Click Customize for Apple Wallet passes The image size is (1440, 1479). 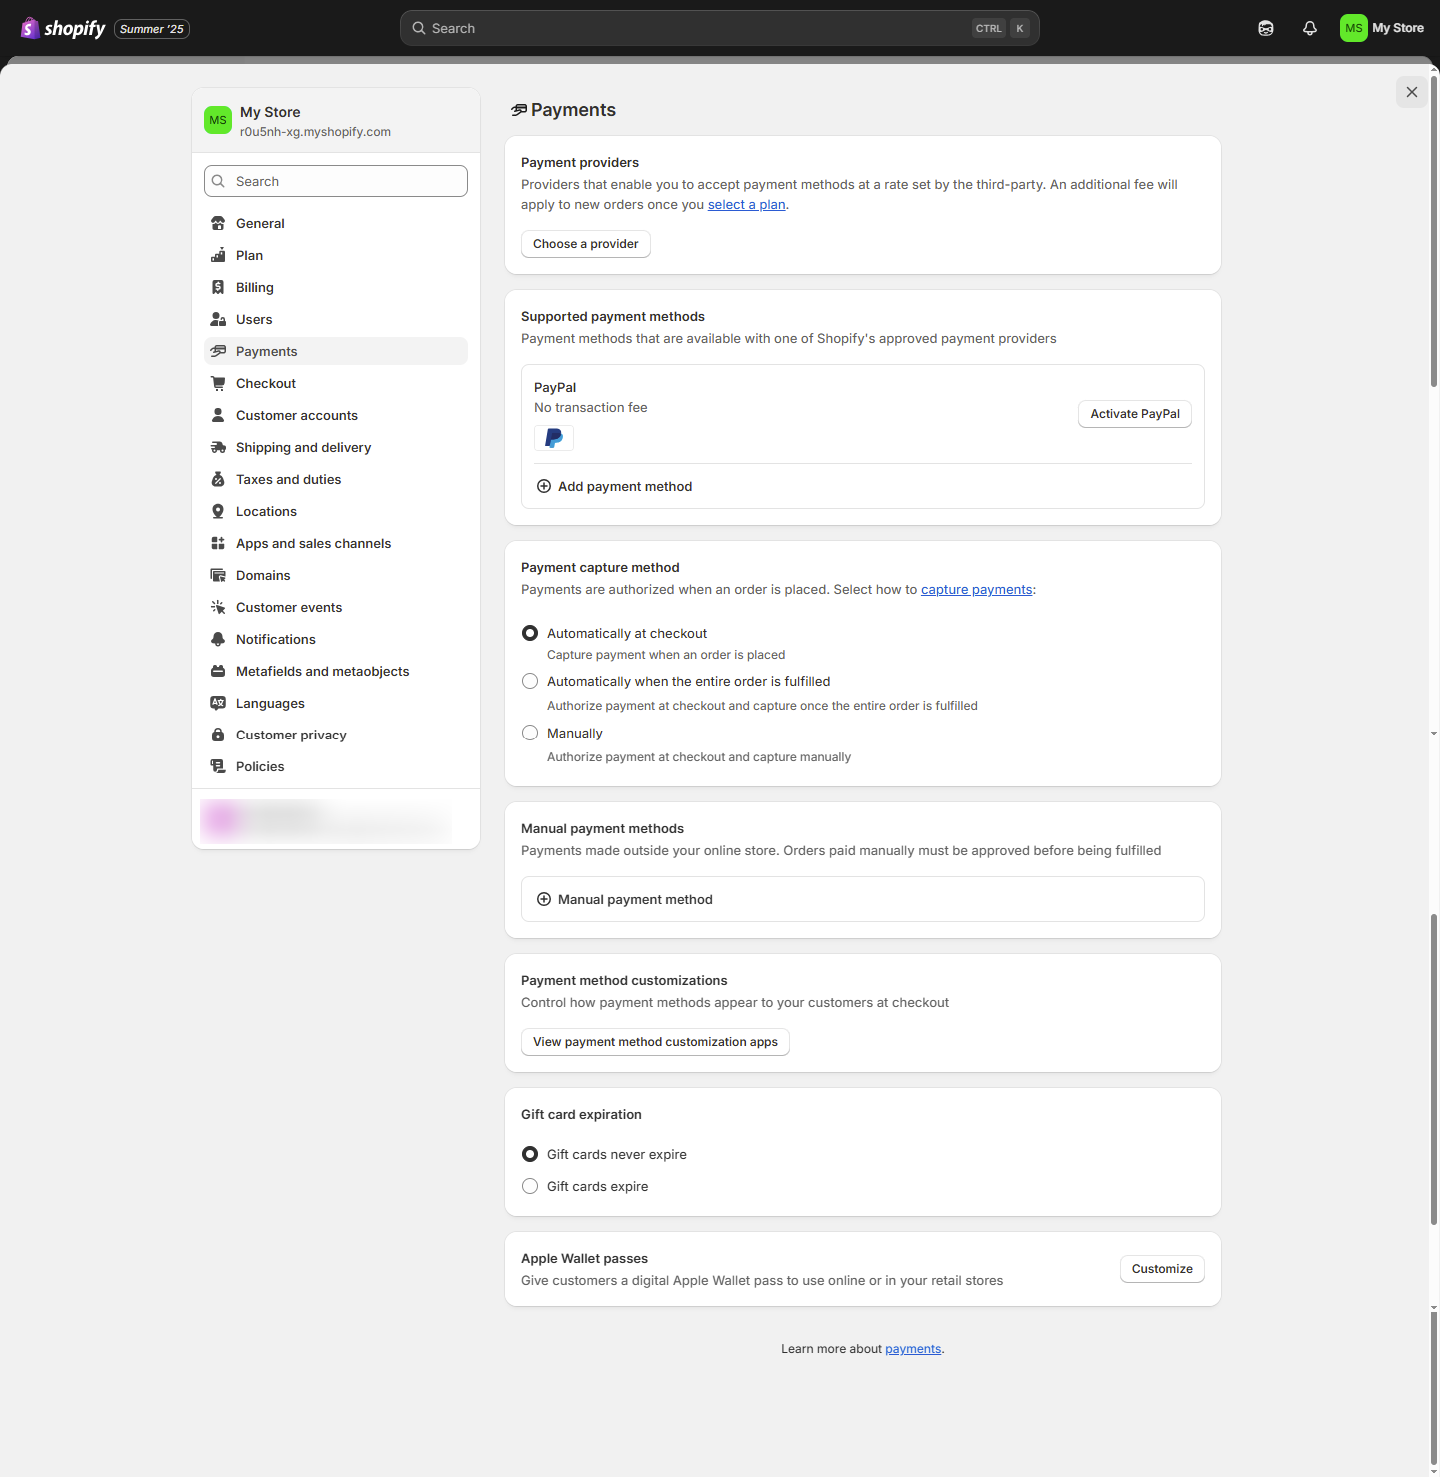pos(1162,1269)
